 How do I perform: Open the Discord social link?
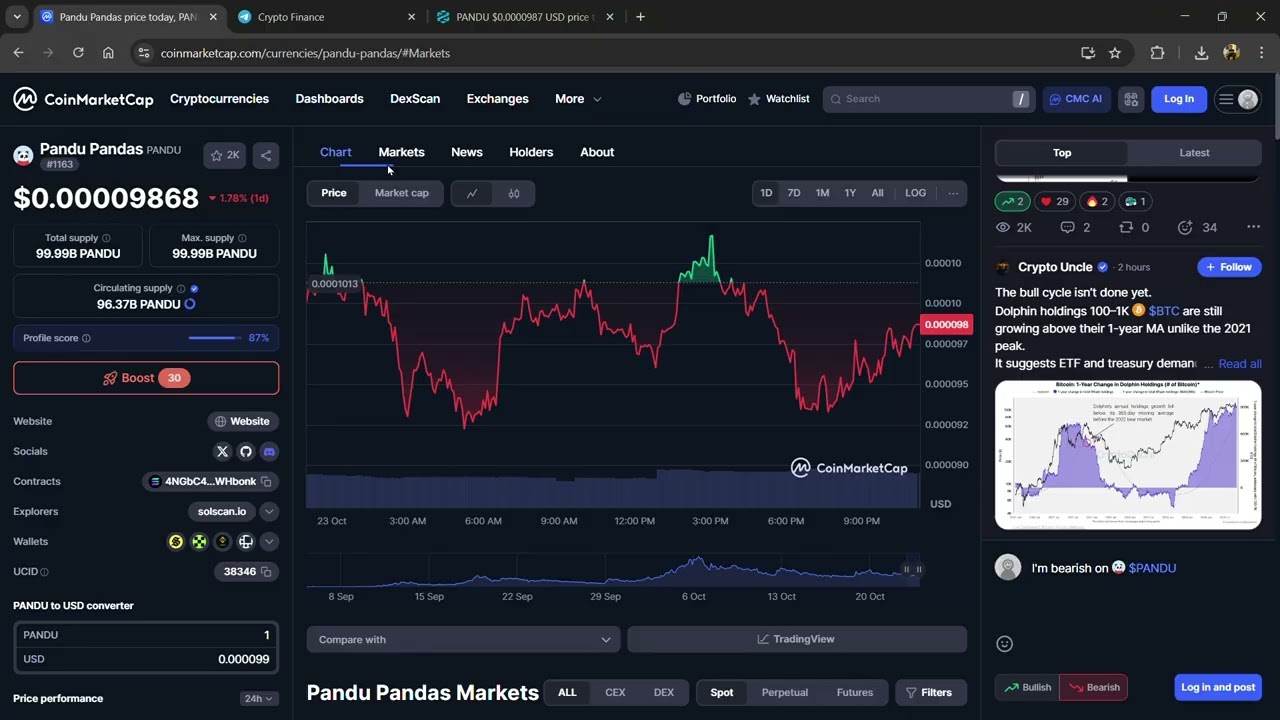click(x=269, y=451)
